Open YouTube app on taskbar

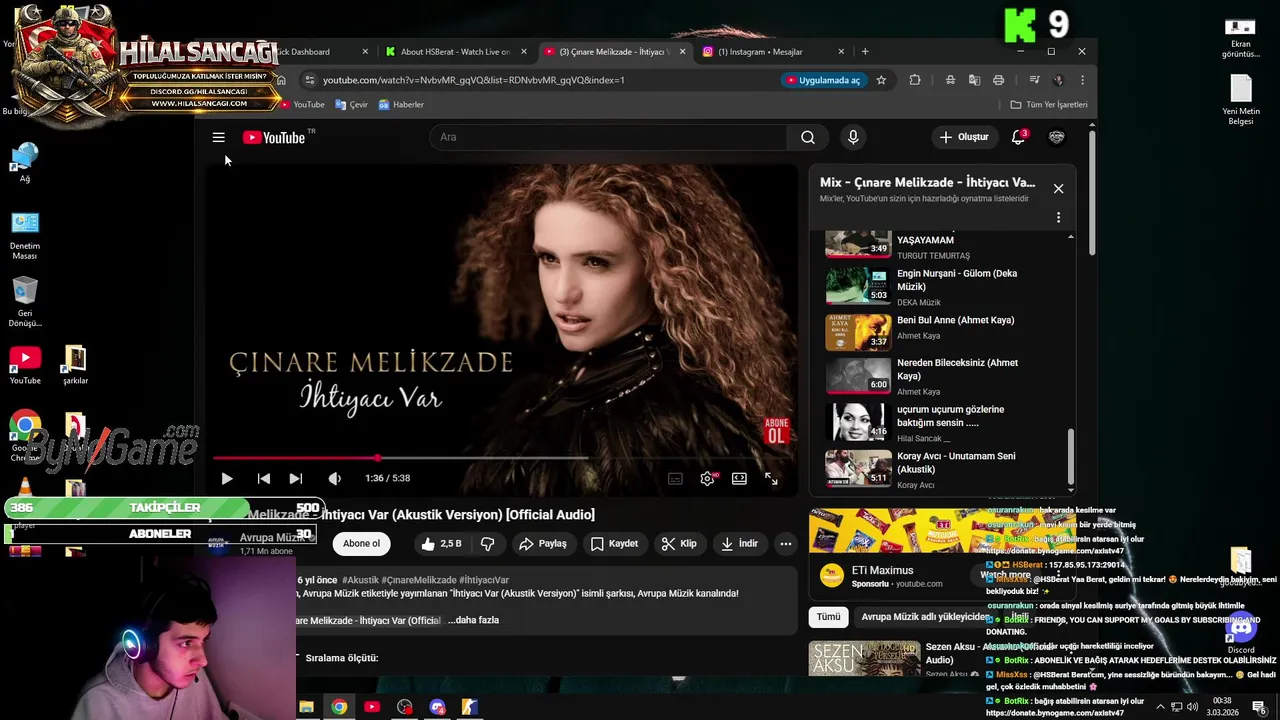pyautogui.click(x=372, y=707)
